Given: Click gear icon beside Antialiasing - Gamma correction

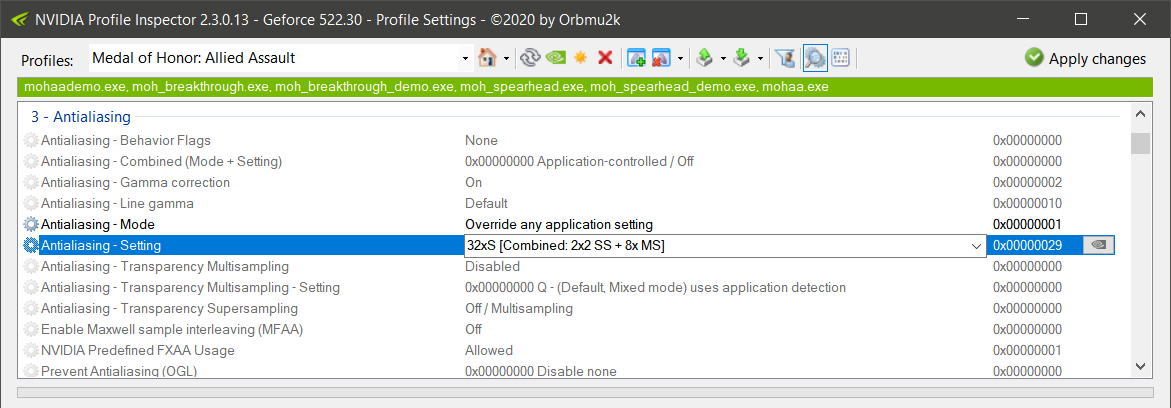Looking at the screenshot, I should 31,182.
